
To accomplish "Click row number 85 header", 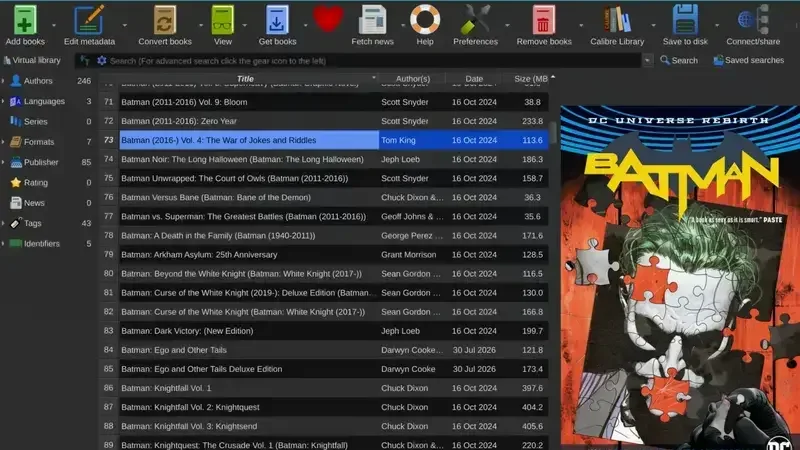I will pyautogui.click(x=108, y=369).
